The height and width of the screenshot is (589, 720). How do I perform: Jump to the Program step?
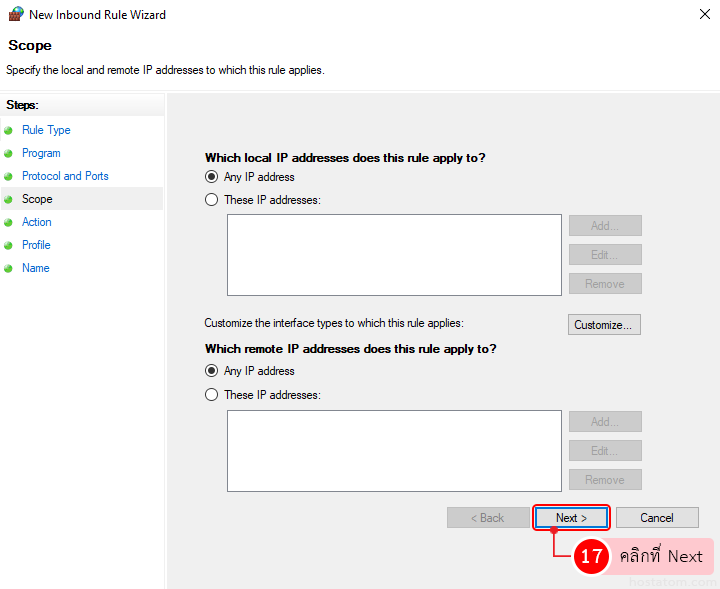click(x=41, y=153)
